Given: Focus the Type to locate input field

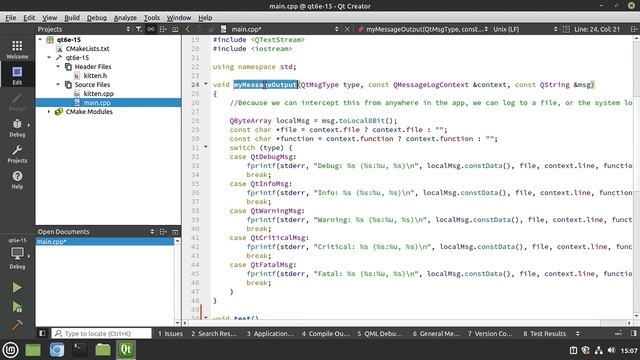Looking at the screenshot, I should coord(101,333).
